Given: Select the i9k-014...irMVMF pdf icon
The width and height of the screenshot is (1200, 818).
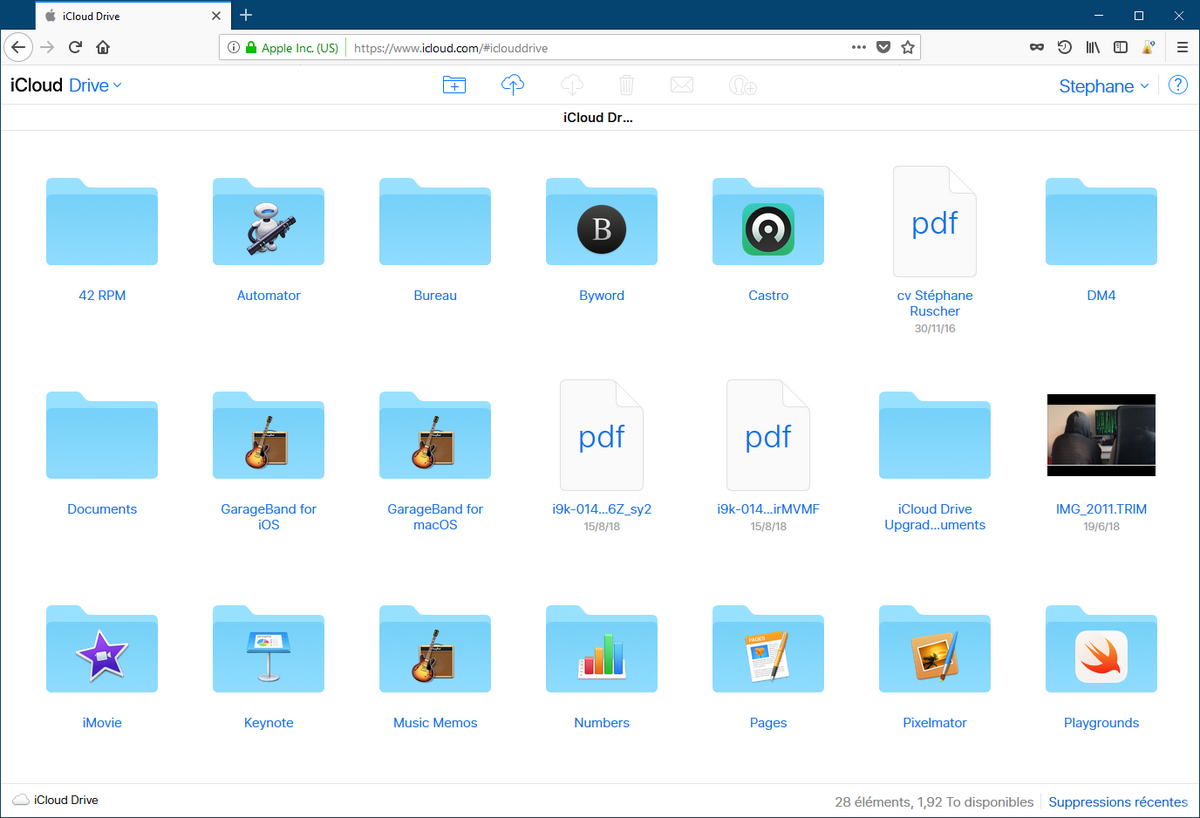Looking at the screenshot, I should [768, 435].
